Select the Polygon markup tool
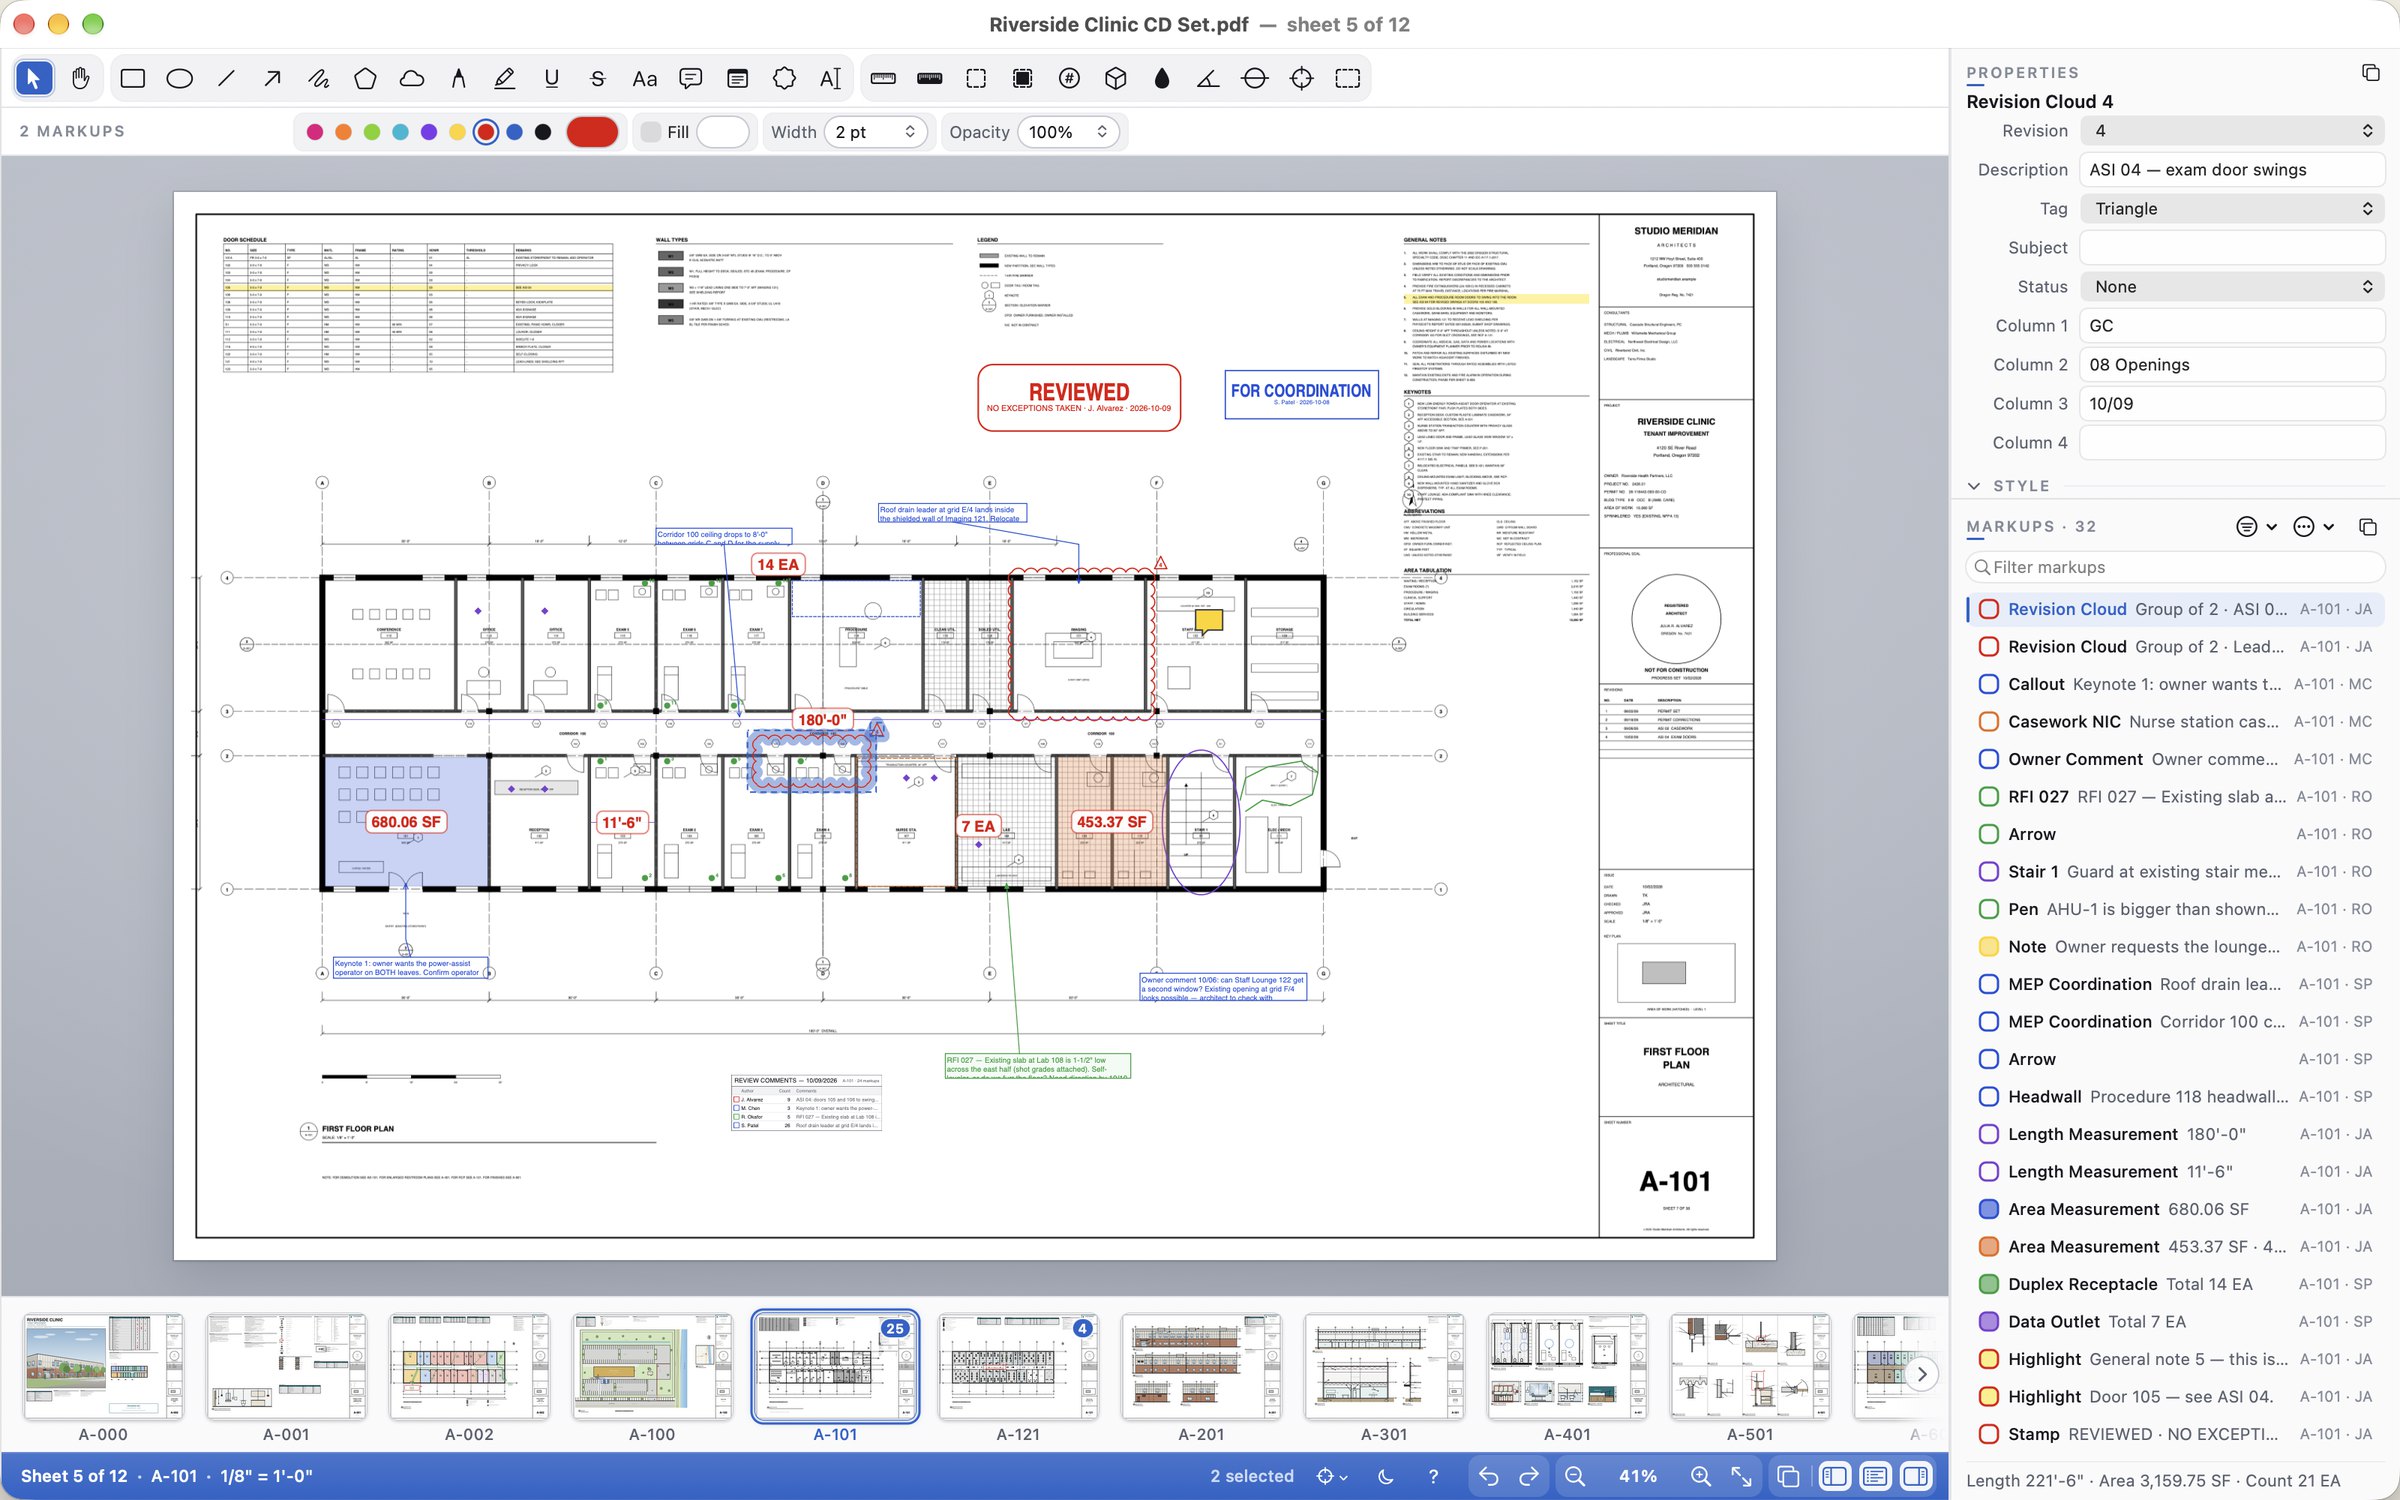 coord(365,78)
